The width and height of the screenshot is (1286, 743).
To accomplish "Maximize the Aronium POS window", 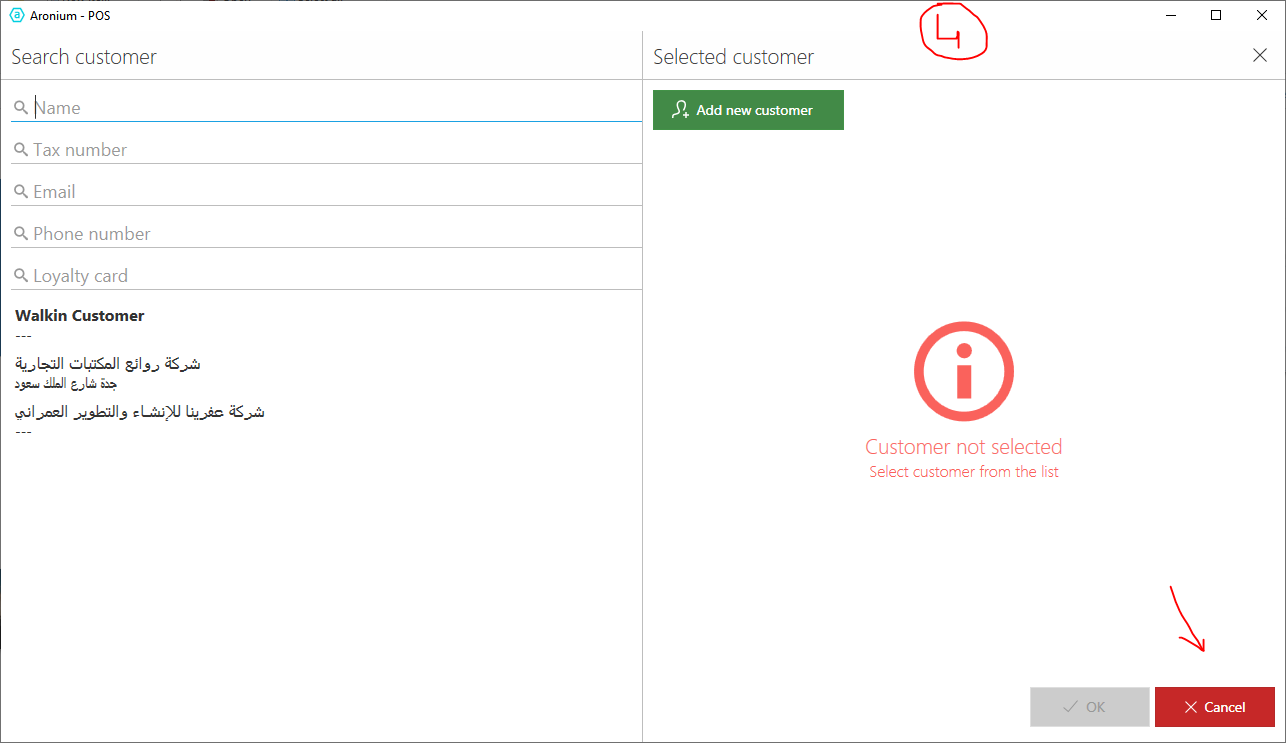I will tap(1216, 15).
